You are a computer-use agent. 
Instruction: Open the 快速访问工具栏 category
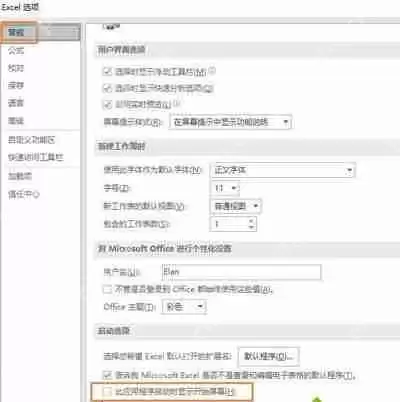point(36,157)
